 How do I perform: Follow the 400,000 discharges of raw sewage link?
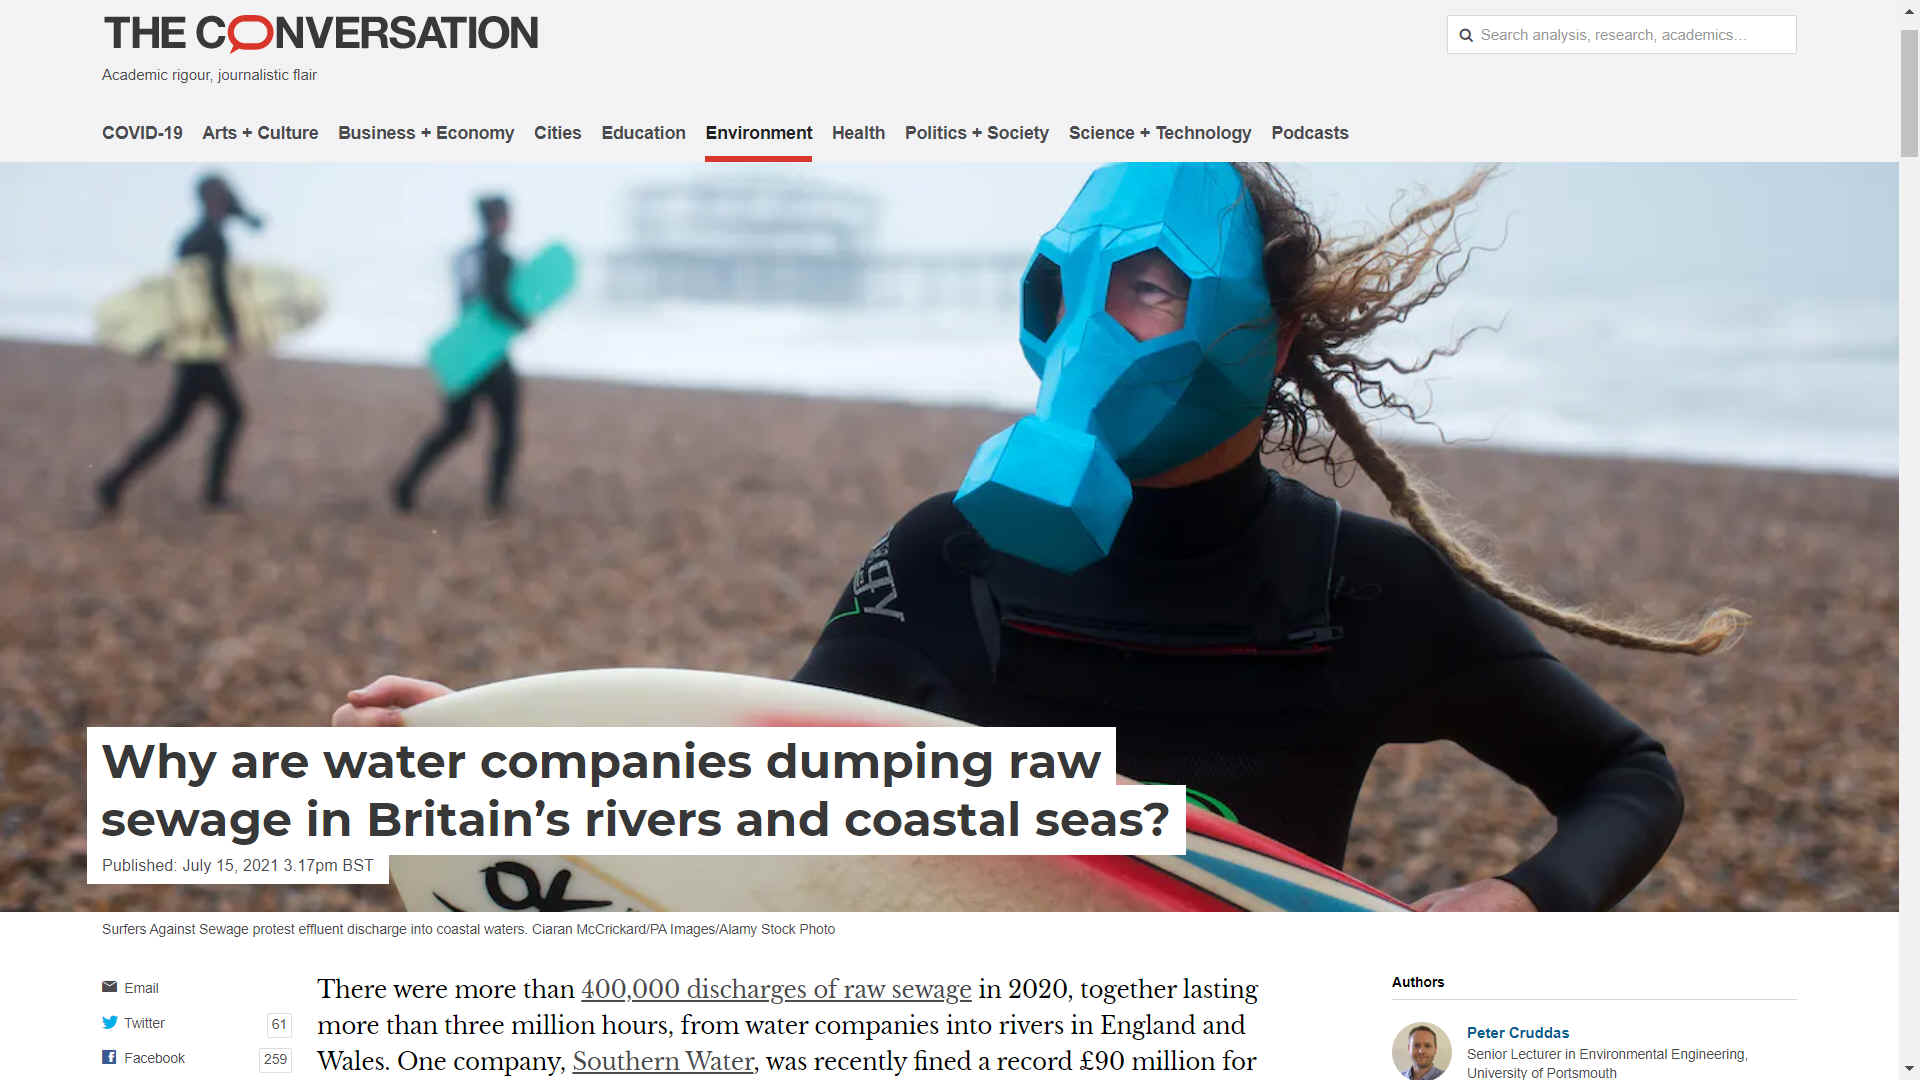coord(776,989)
